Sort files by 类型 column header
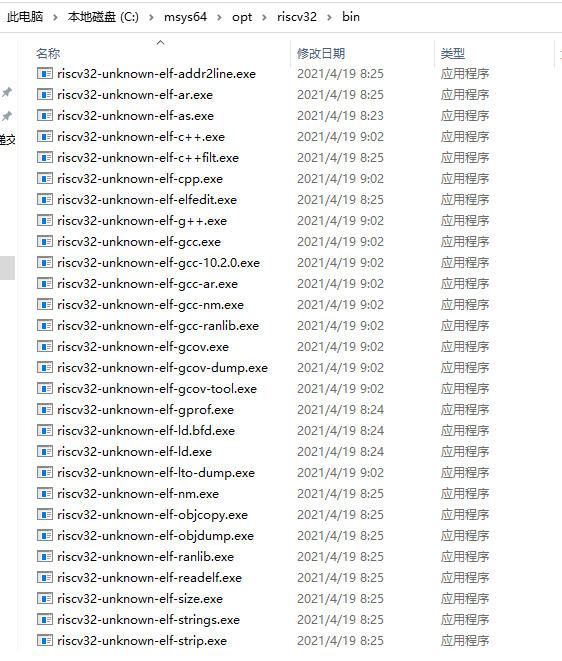562x661 pixels. pos(453,54)
